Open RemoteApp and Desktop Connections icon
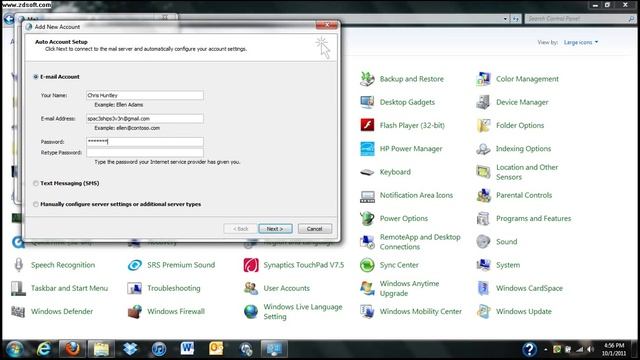This screenshot has height=360, width=640. (367, 242)
